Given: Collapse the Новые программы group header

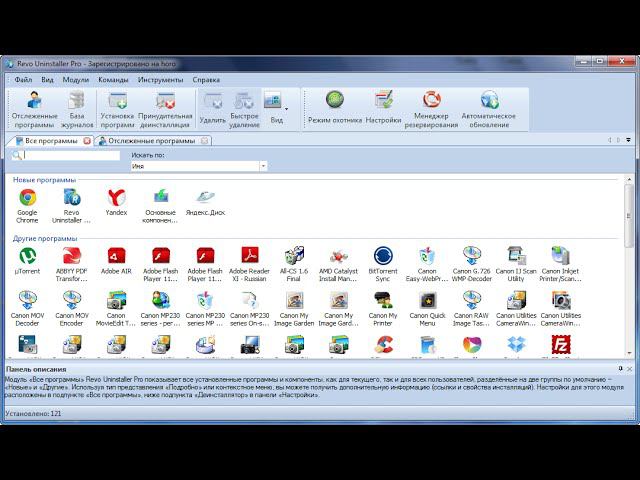Looking at the screenshot, I should click(x=44, y=180).
